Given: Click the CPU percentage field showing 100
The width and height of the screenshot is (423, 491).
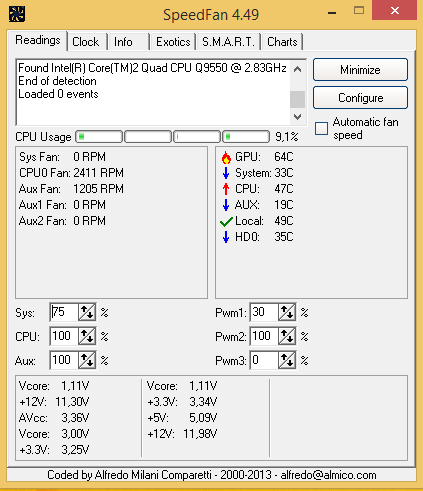Looking at the screenshot, I should [64, 336].
